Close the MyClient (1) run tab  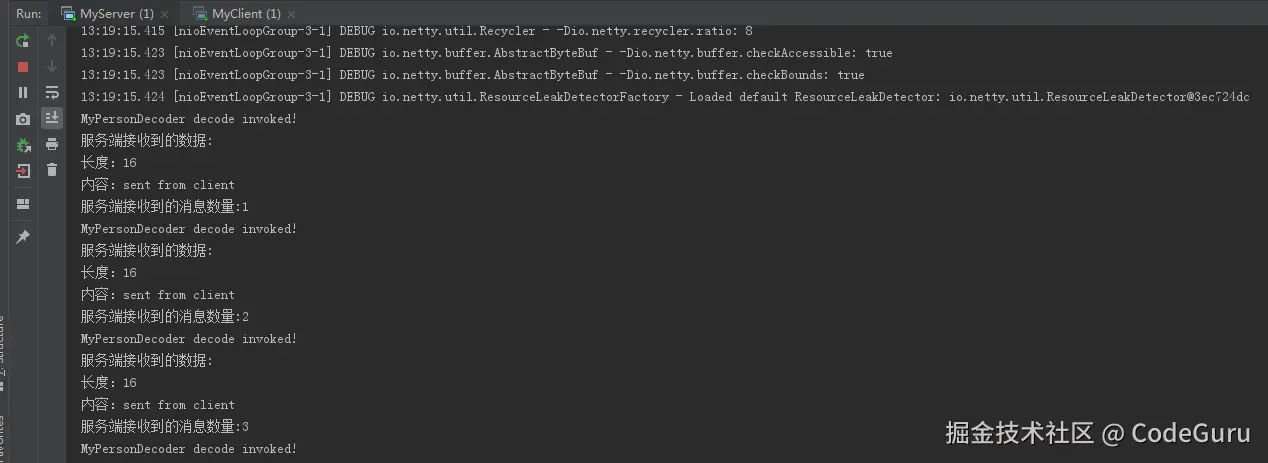point(291,15)
